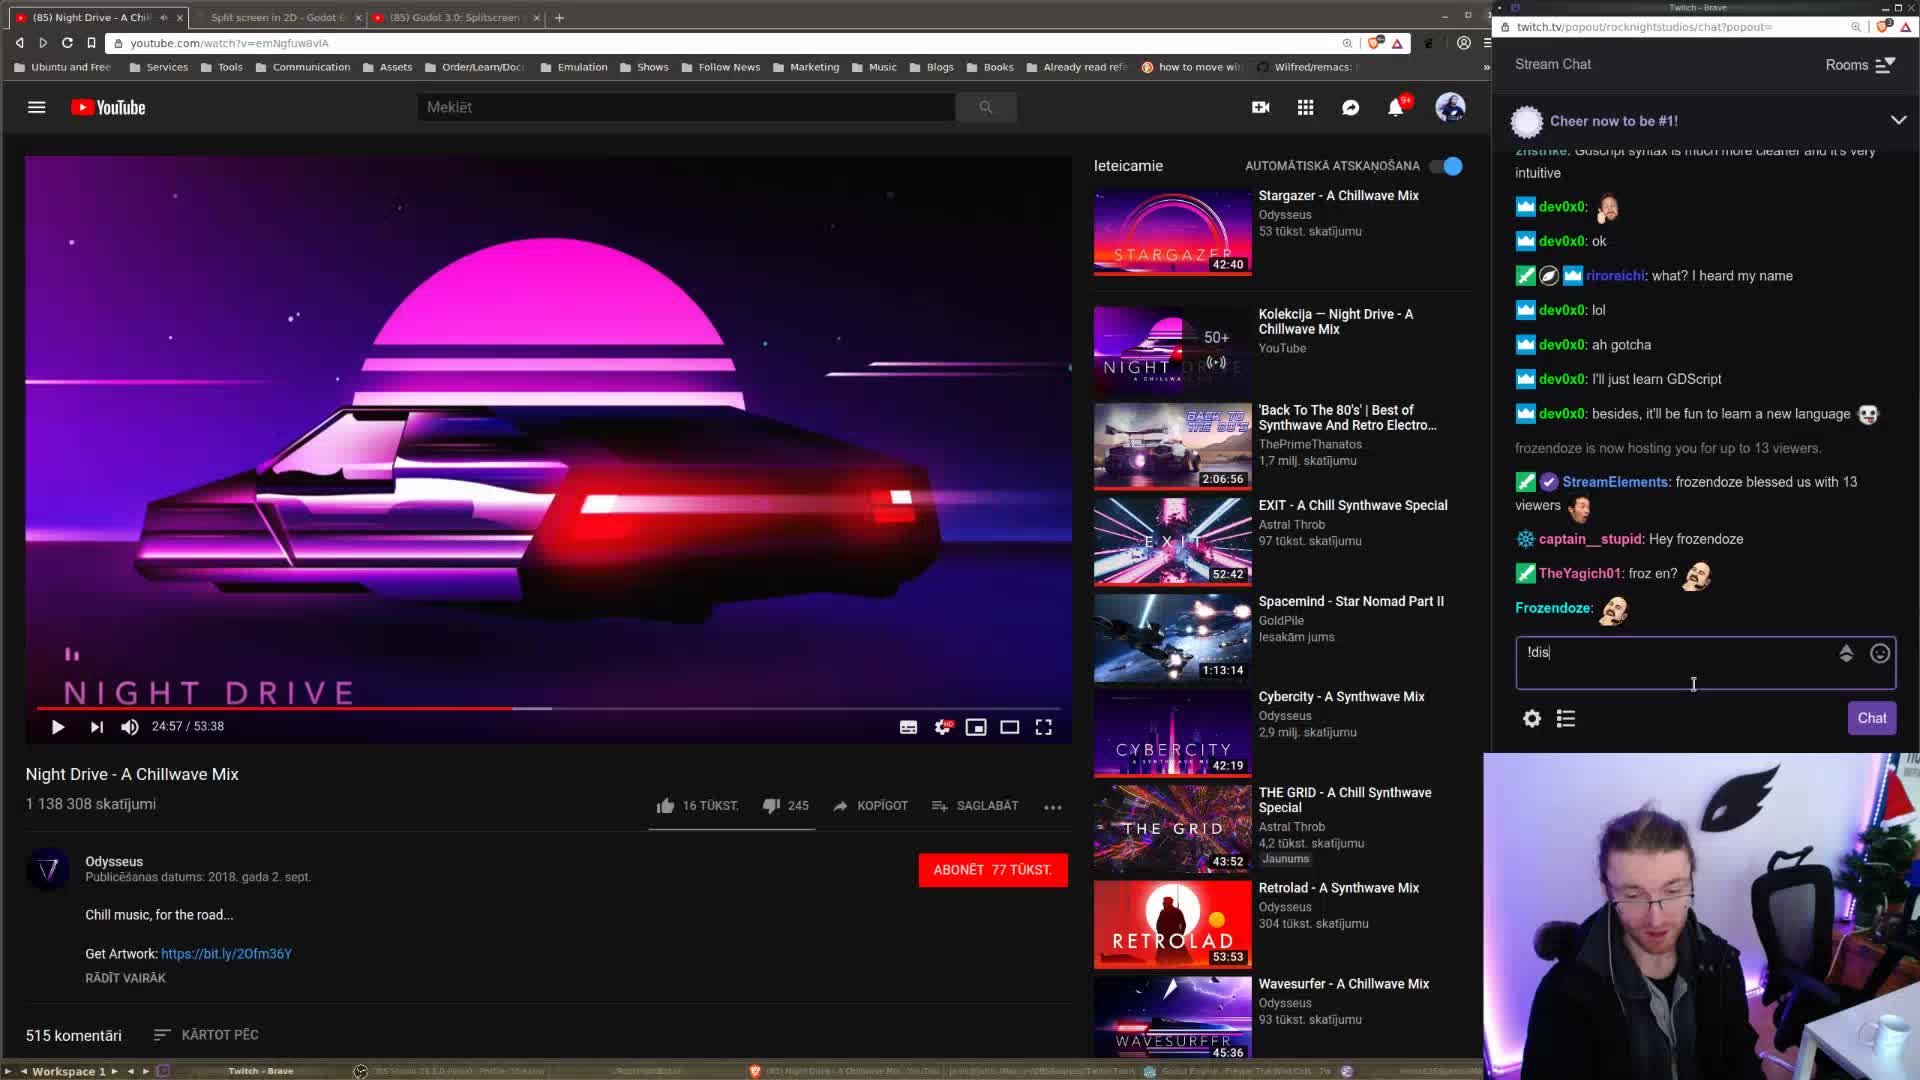The image size is (1920, 1080).
Task: Play the Night Drive video
Action: coord(58,727)
